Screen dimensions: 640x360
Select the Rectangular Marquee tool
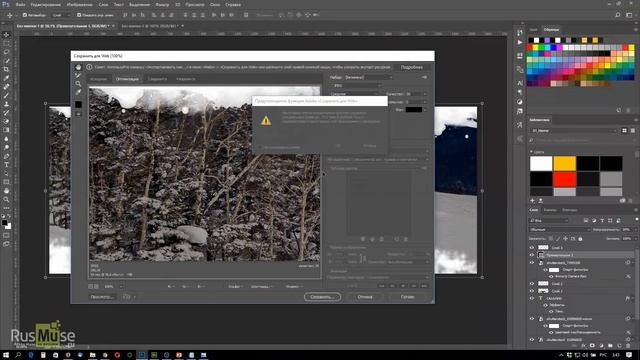[x=6, y=43]
